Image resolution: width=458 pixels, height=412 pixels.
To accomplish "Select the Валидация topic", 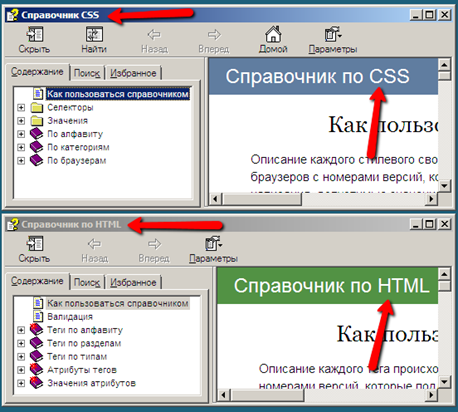I will coord(70,317).
